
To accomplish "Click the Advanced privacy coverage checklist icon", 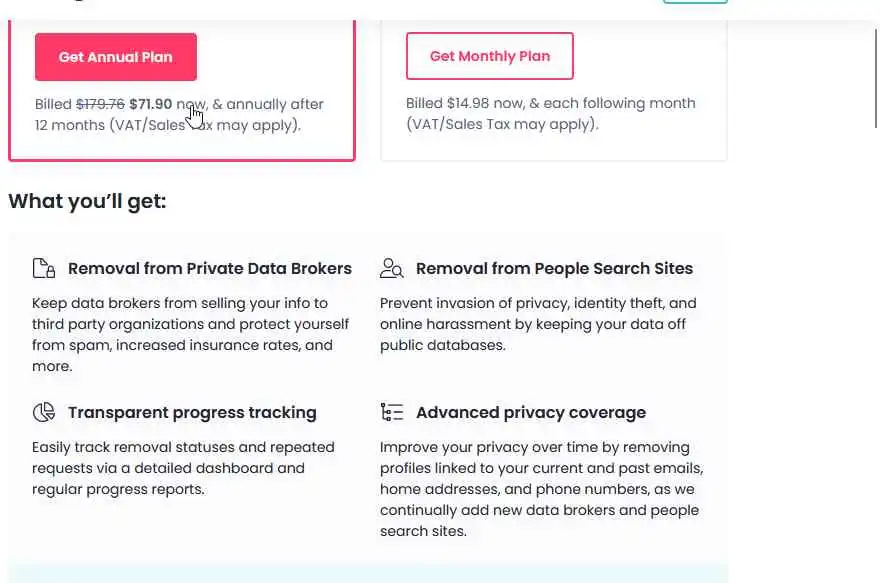I will (x=392, y=412).
